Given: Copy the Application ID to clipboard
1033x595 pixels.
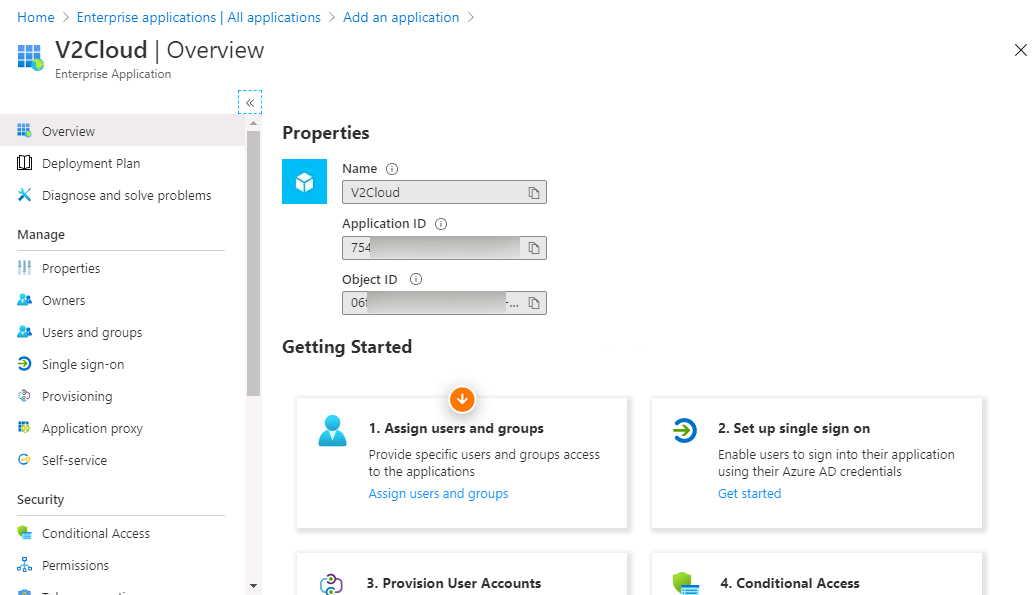Looking at the screenshot, I should point(534,248).
